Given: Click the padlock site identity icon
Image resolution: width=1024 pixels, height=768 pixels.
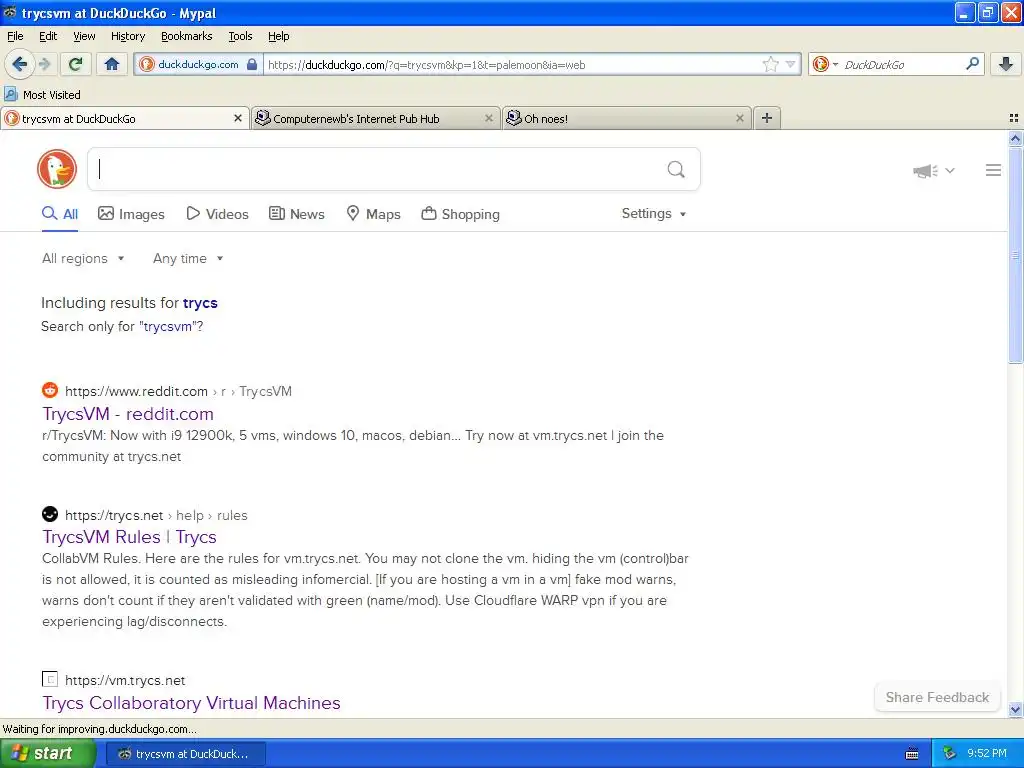Looking at the screenshot, I should pos(252,64).
